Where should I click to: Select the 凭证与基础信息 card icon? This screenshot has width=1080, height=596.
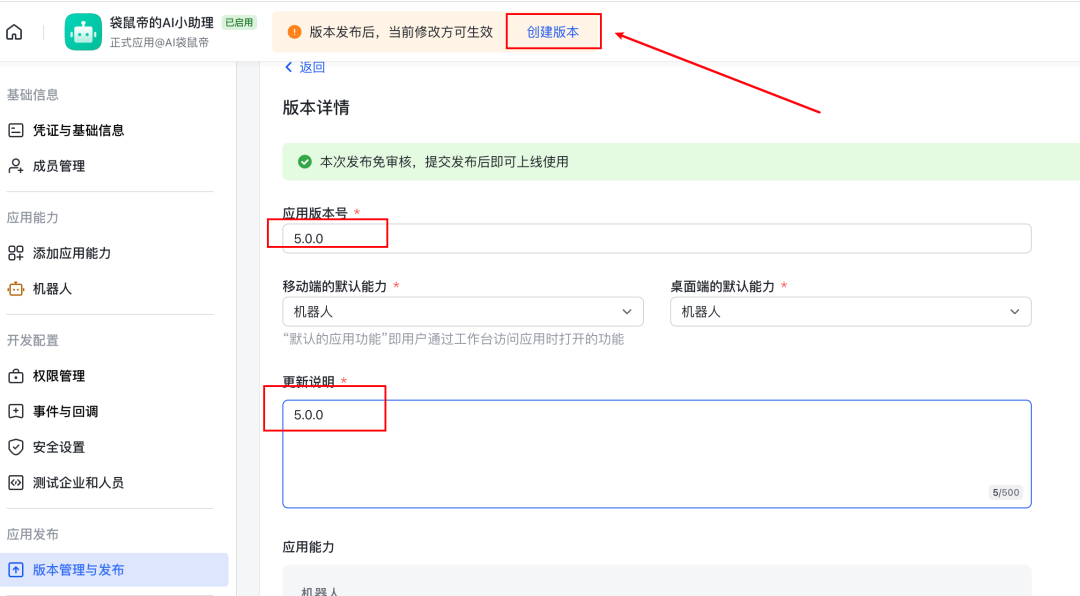click(14, 129)
